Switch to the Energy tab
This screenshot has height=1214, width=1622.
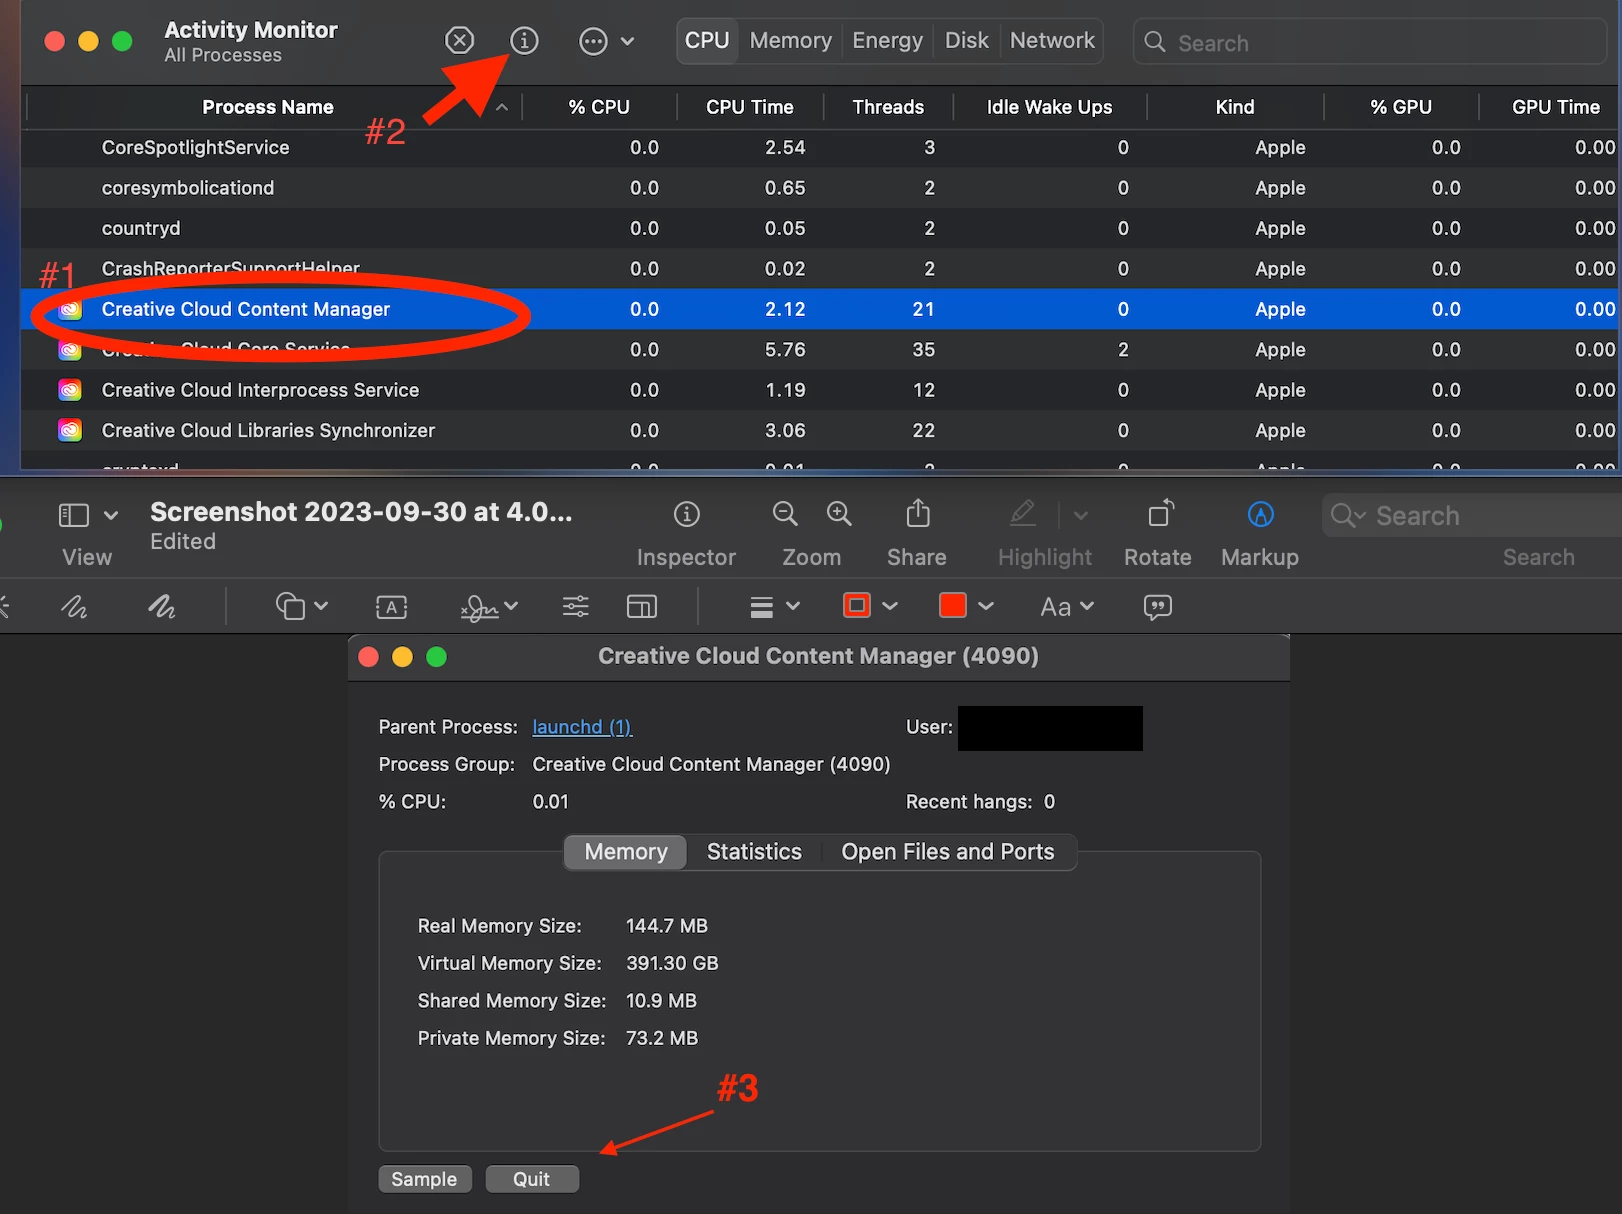point(887,41)
